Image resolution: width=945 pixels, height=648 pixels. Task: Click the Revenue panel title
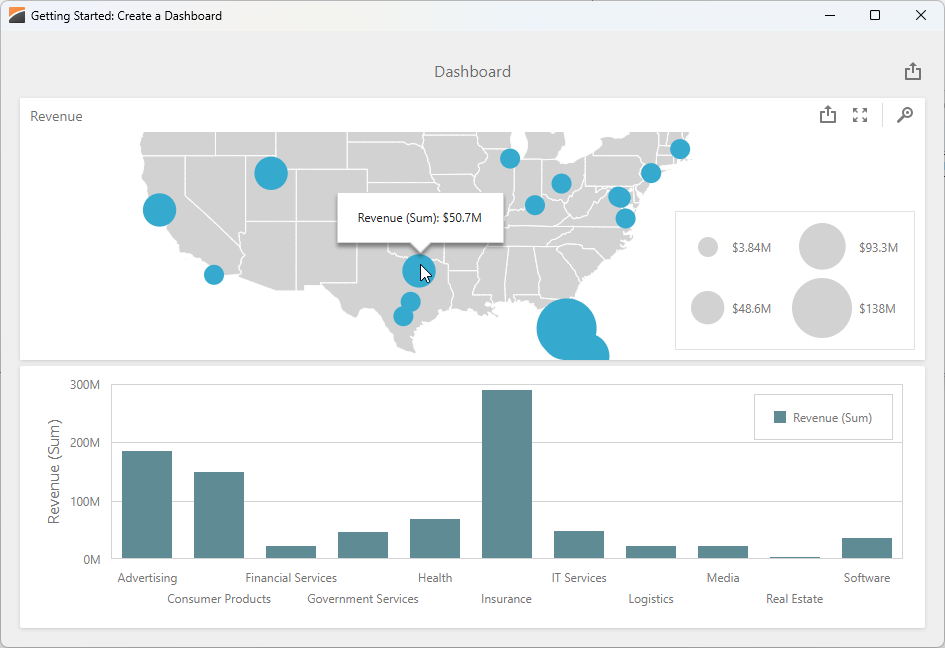tap(56, 116)
